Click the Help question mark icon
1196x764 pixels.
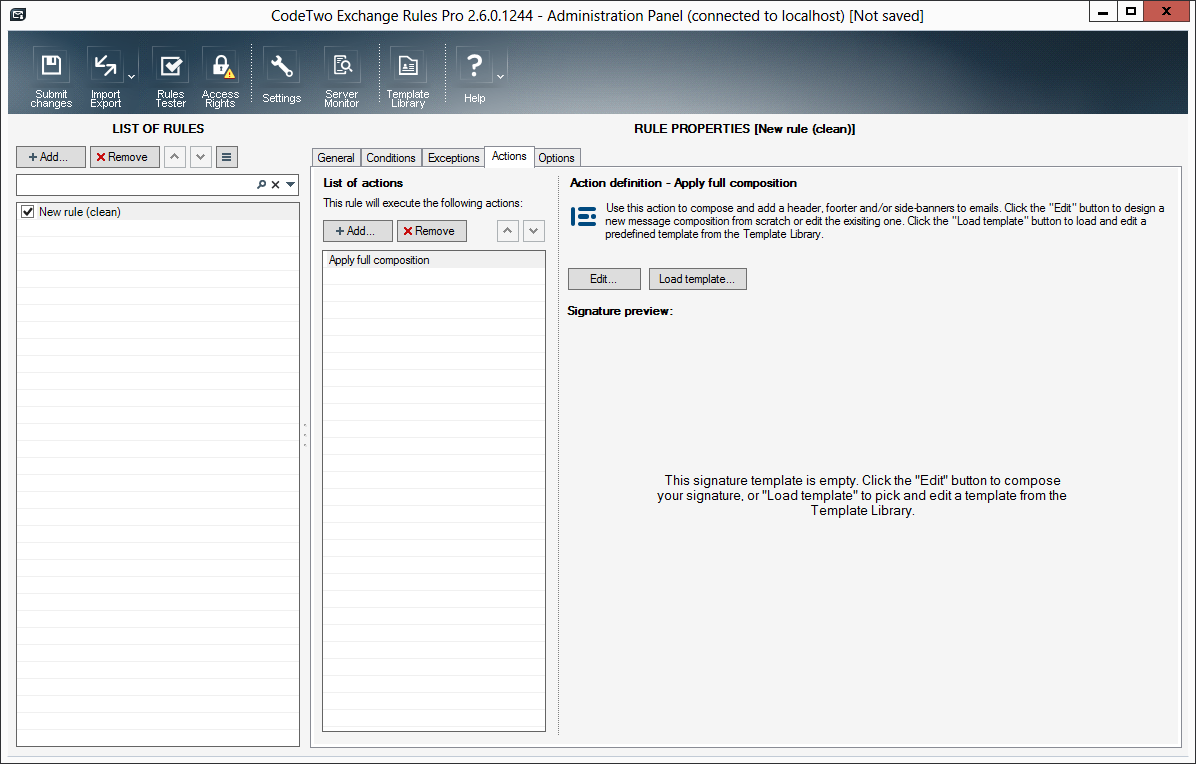[x=475, y=68]
